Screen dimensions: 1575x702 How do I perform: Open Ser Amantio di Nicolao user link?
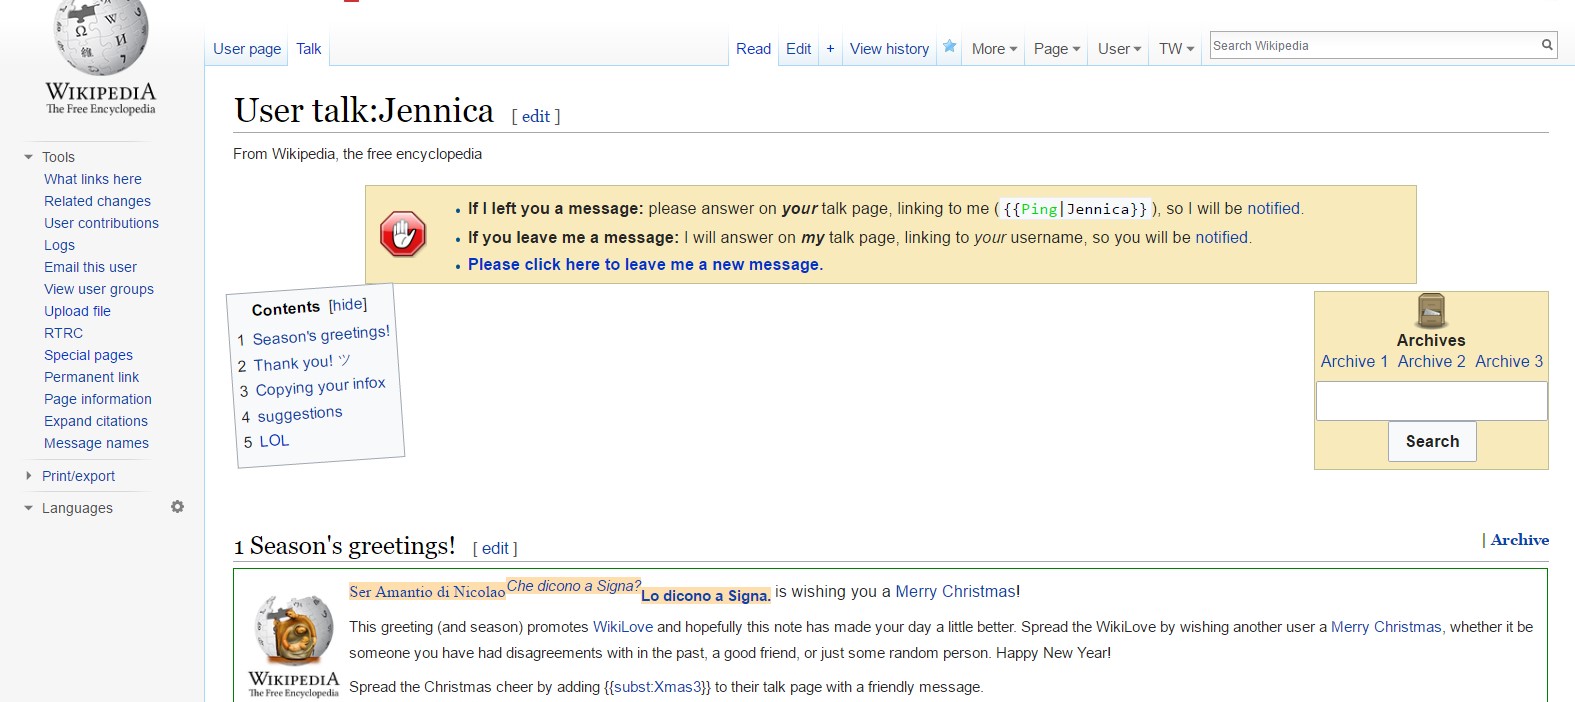427,592
